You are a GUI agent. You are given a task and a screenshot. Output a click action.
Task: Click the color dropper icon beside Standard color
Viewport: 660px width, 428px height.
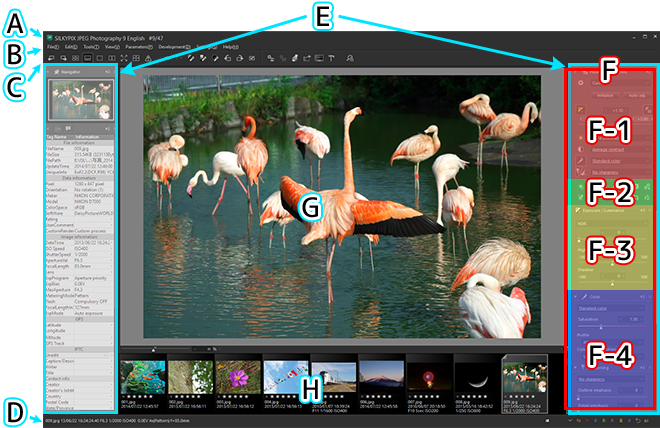pyautogui.click(x=580, y=160)
